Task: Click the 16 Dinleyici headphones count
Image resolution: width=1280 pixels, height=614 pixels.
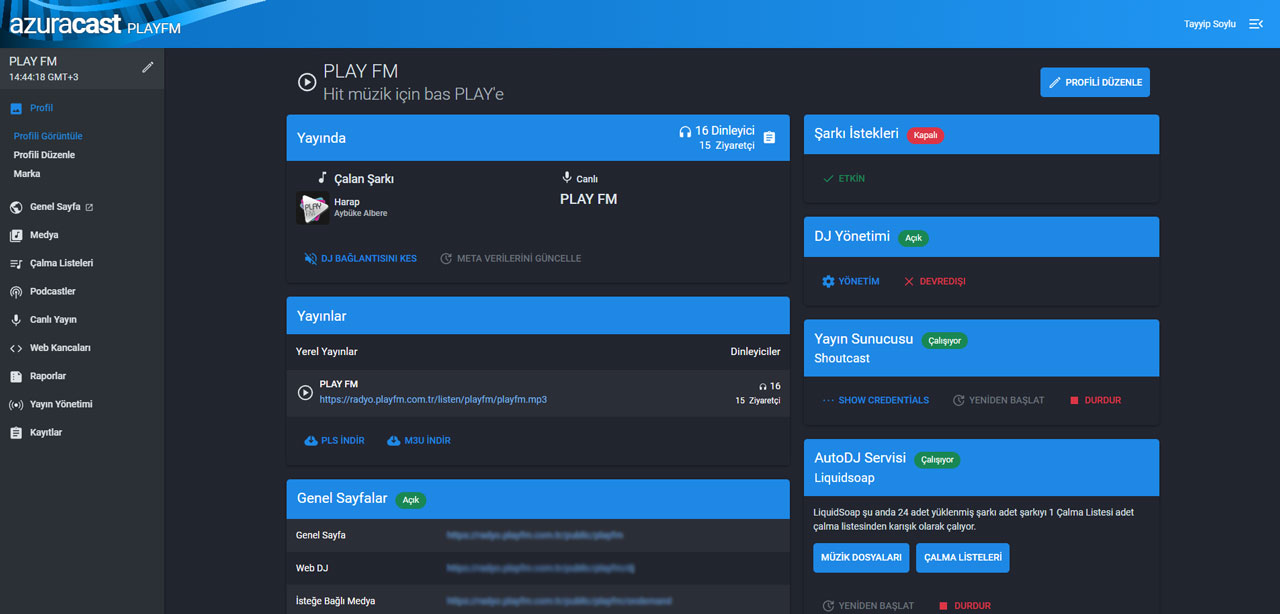Action: click(716, 131)
